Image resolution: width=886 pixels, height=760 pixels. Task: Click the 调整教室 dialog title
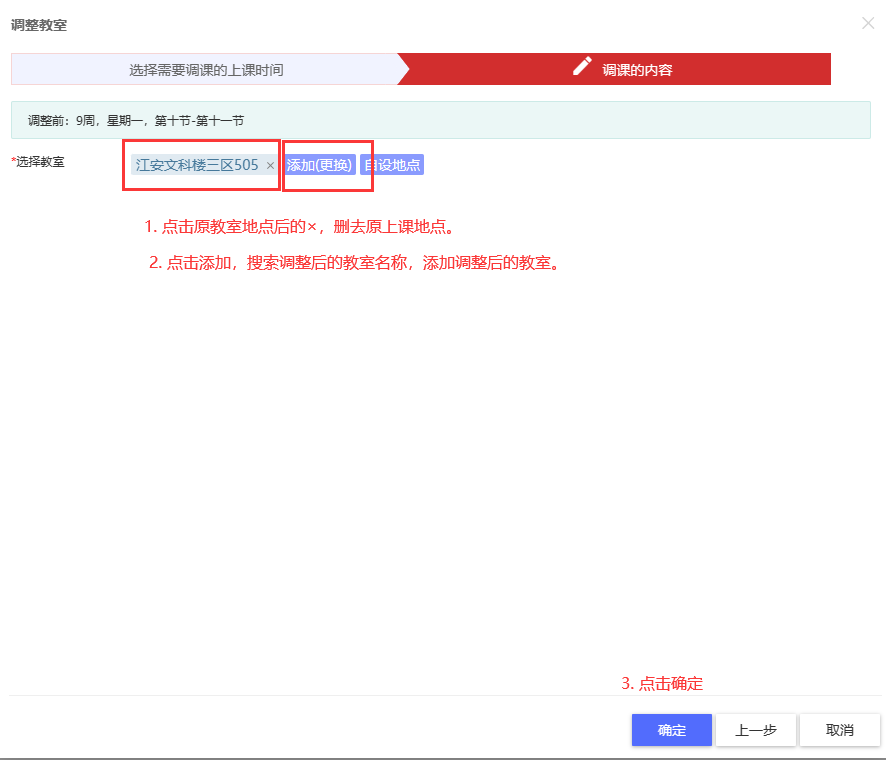point(39,25)
